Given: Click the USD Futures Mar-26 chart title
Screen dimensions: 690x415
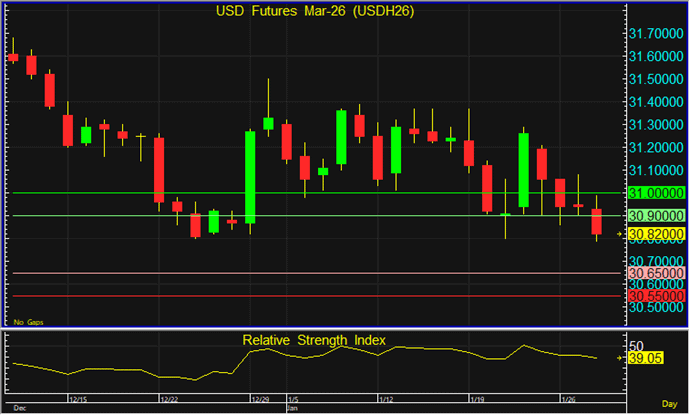Looking at the screenshot, I should [x=314, y=12].
